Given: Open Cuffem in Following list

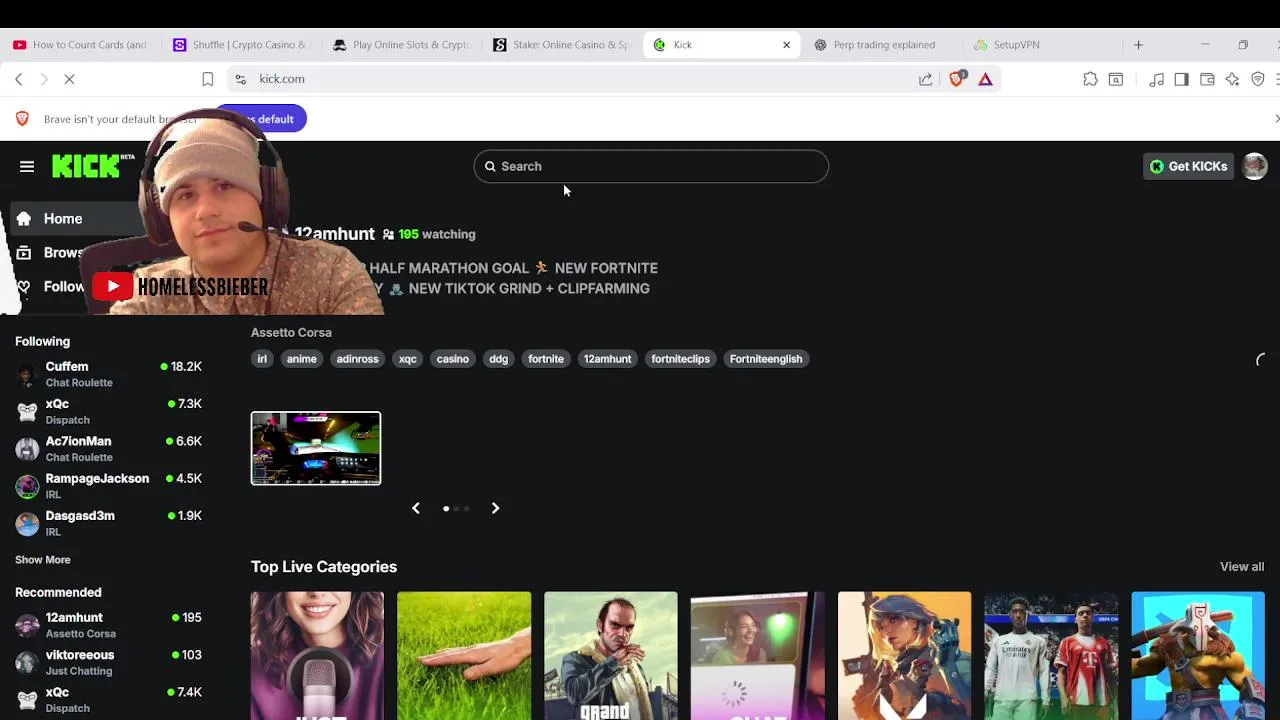Looking at the screenshot, I should pyautogui.click(x=108, y=374).
